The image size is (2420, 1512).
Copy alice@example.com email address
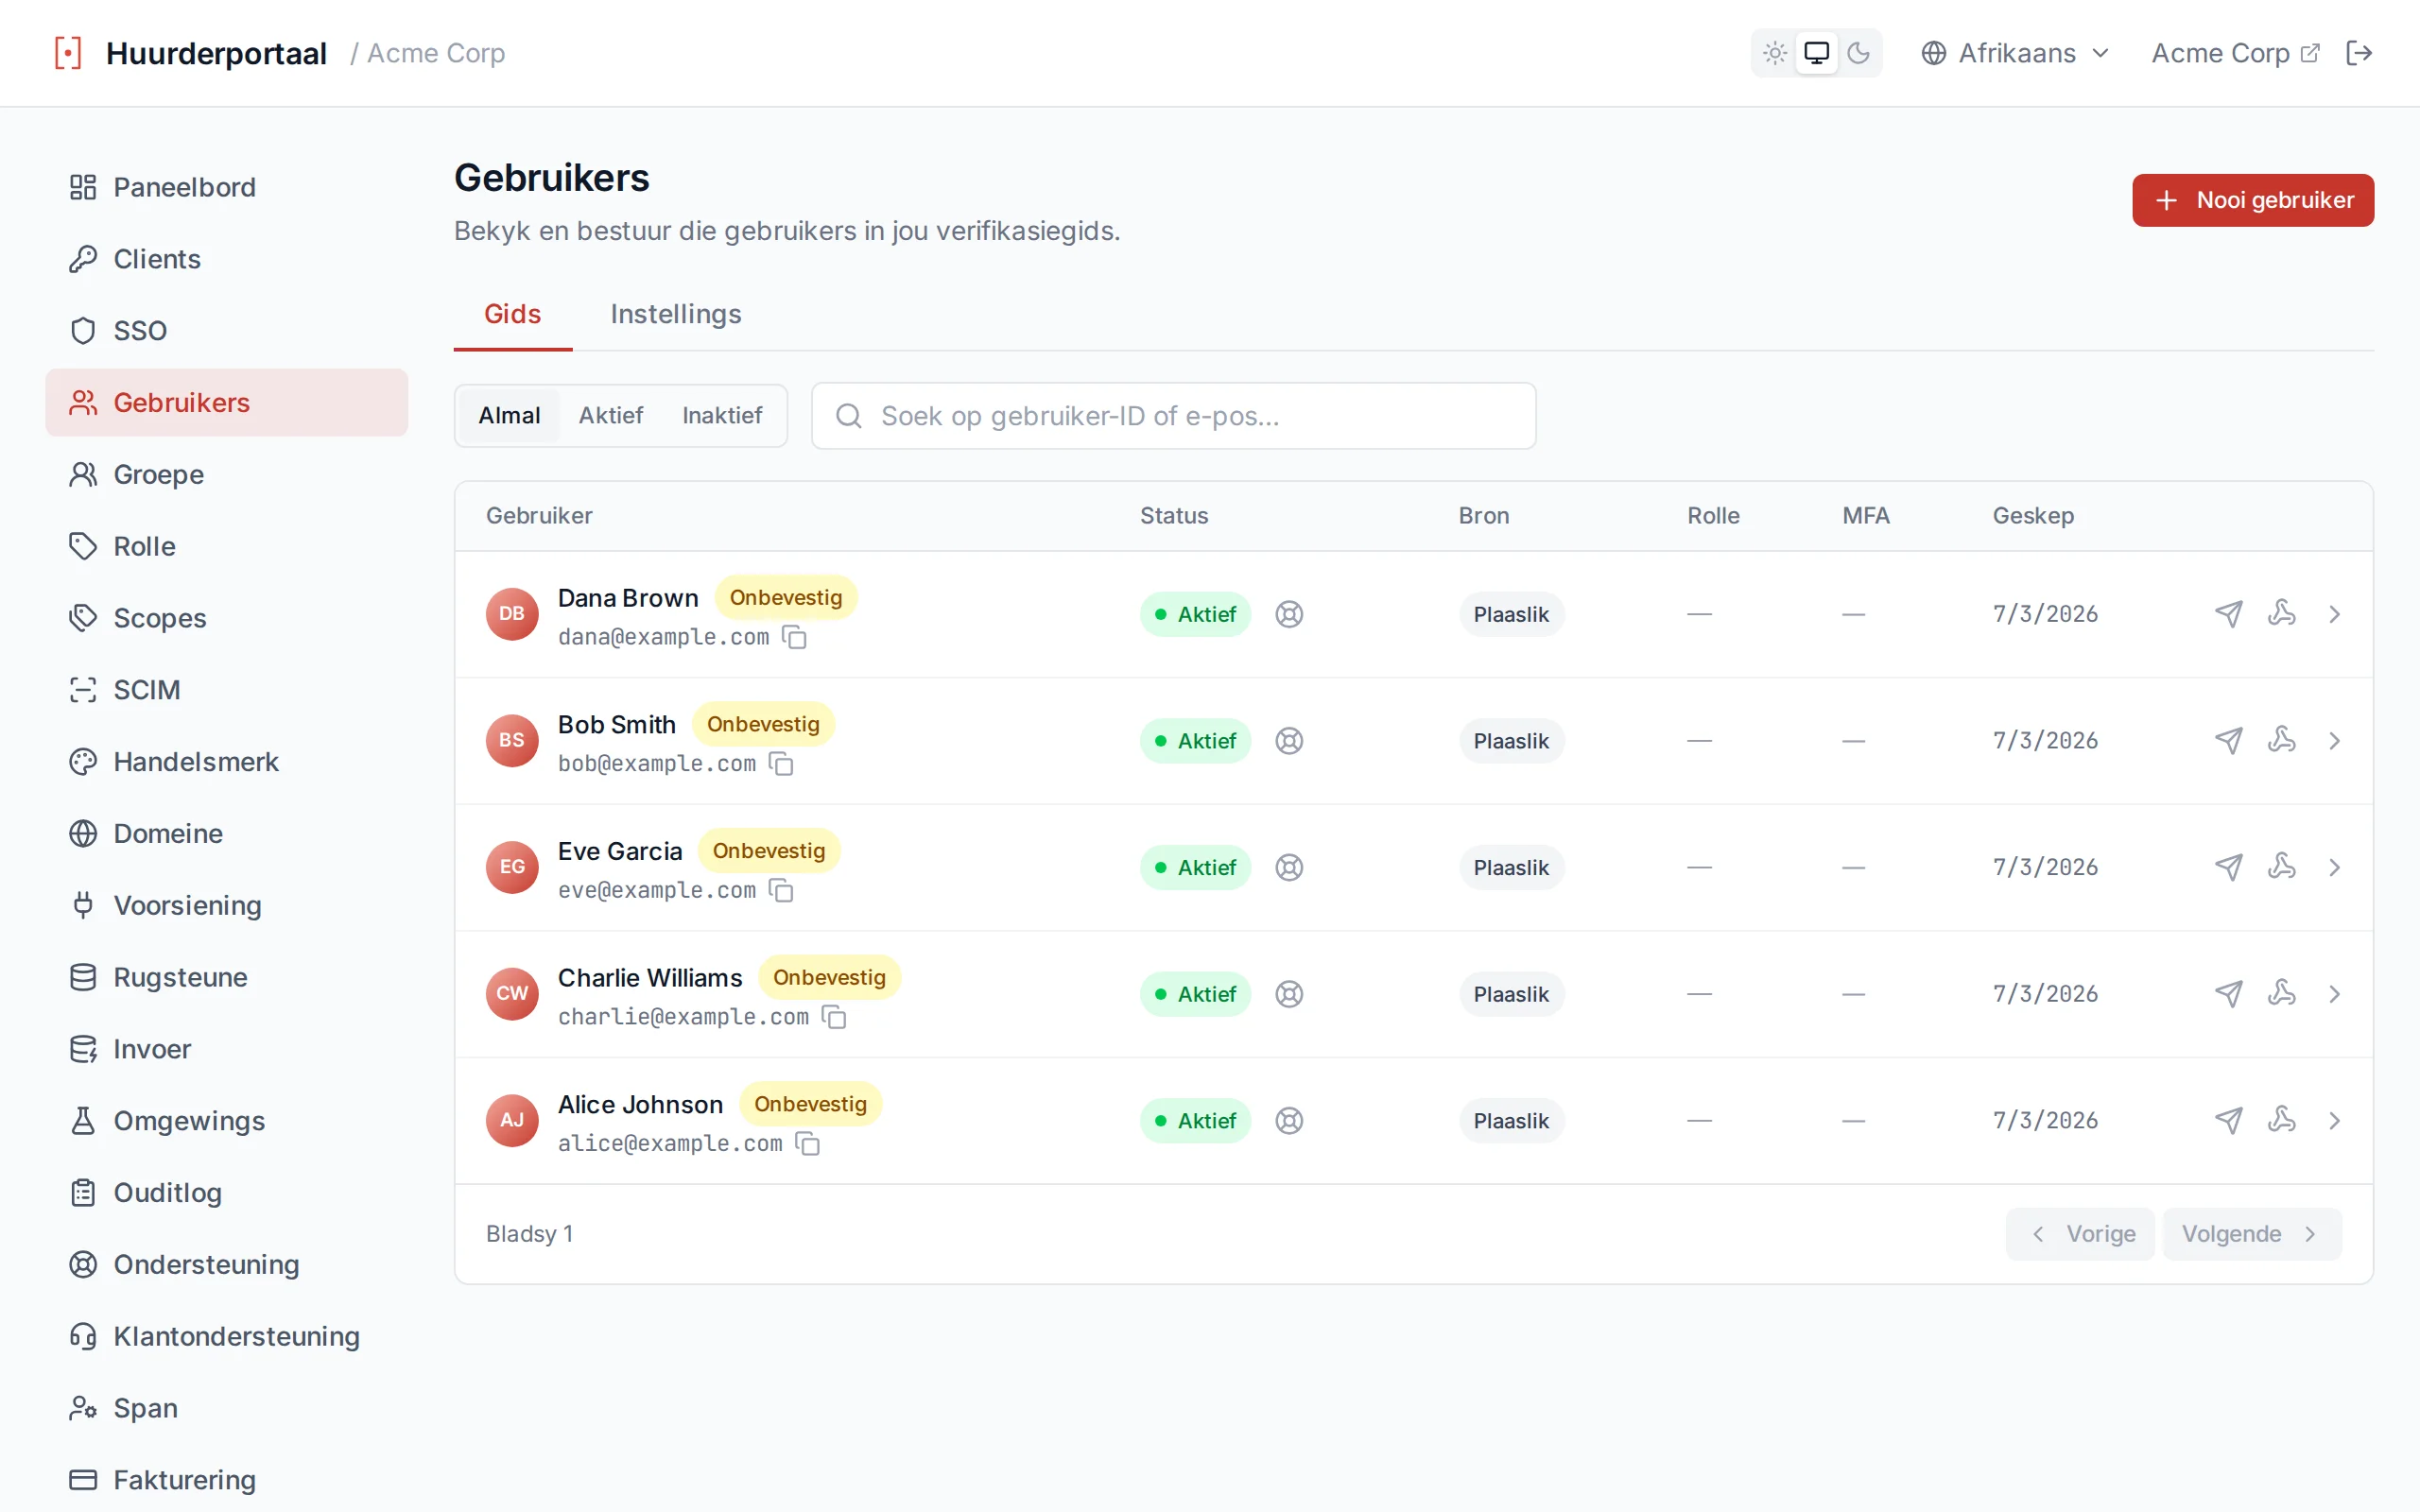(808, 1143)
